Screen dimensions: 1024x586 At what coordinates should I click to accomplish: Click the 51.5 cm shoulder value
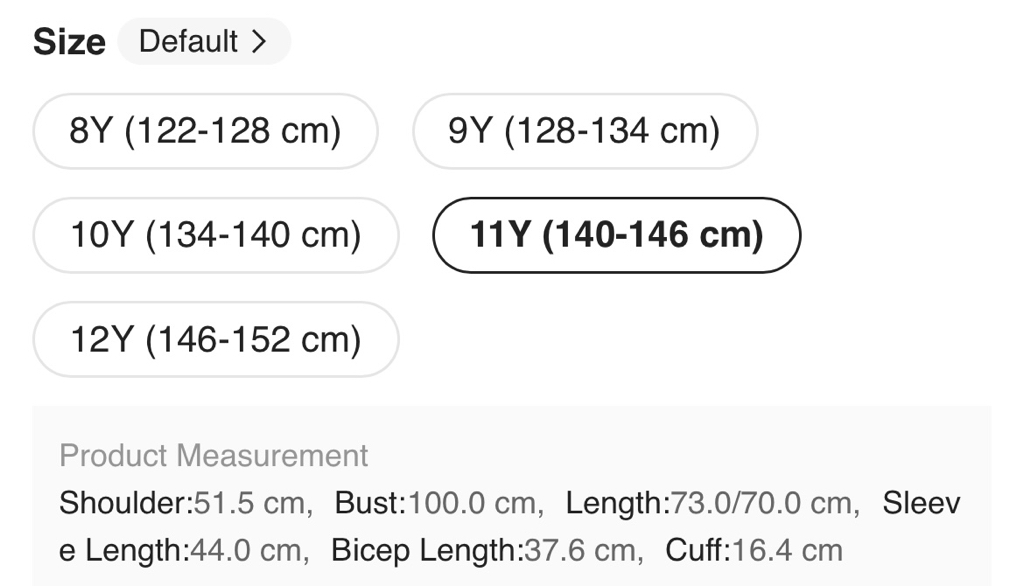click(x=249, y=503)
